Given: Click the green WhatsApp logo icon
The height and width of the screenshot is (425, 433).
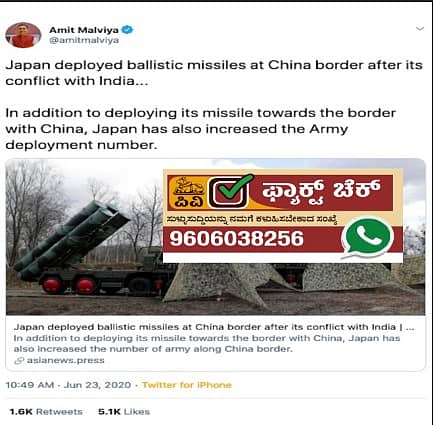Looking at the screenshot, I should tap(367, 238).
